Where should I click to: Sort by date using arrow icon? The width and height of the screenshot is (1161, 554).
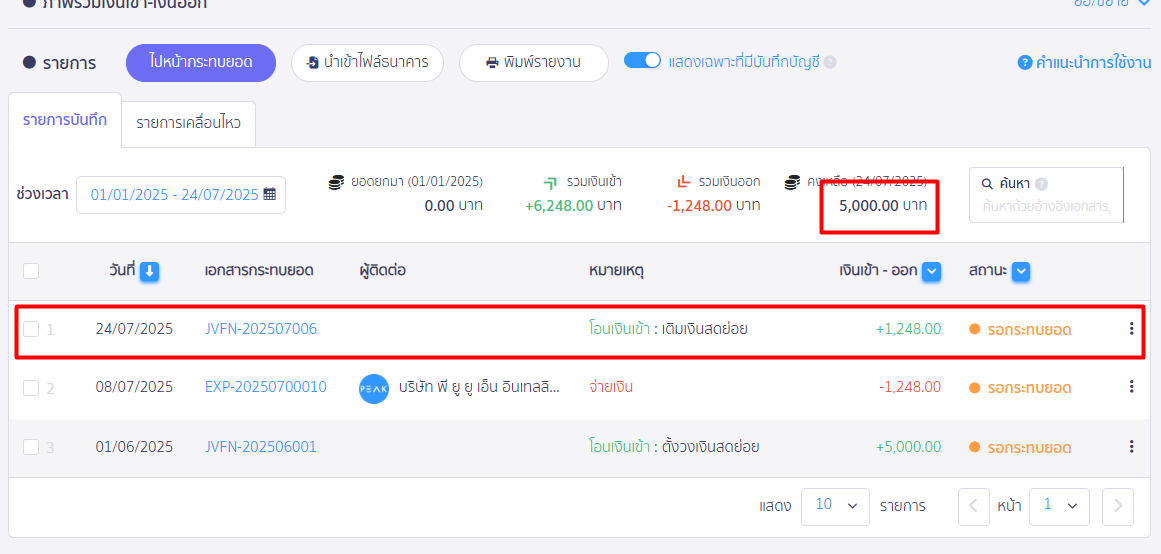coord(150,272)
